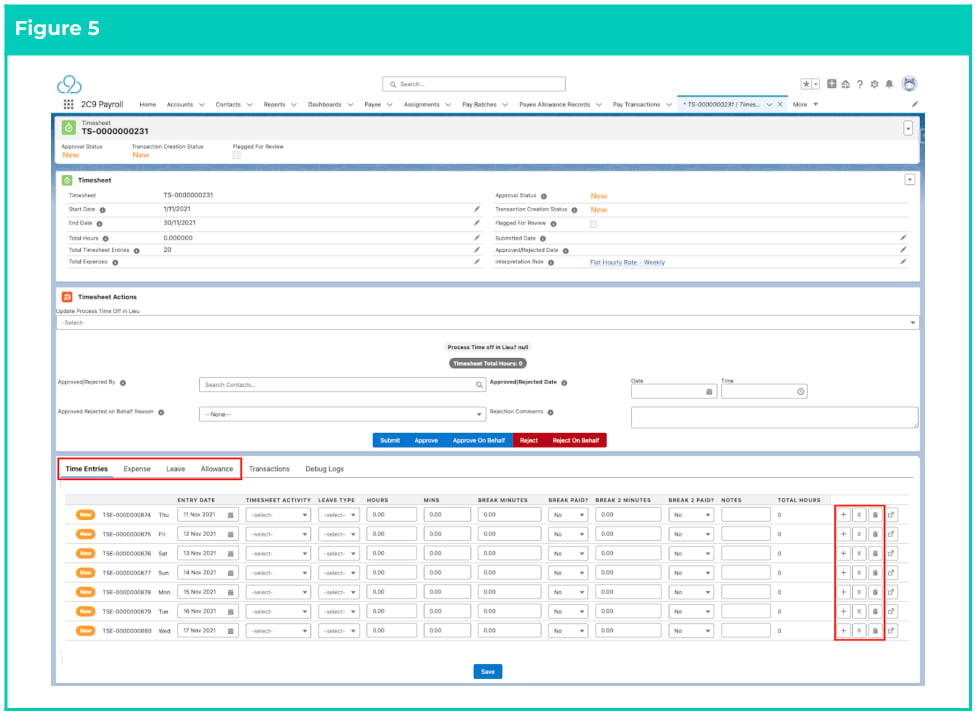Open the Dashboards navigation item
This screenshot has width=976, height=715.
324,105
